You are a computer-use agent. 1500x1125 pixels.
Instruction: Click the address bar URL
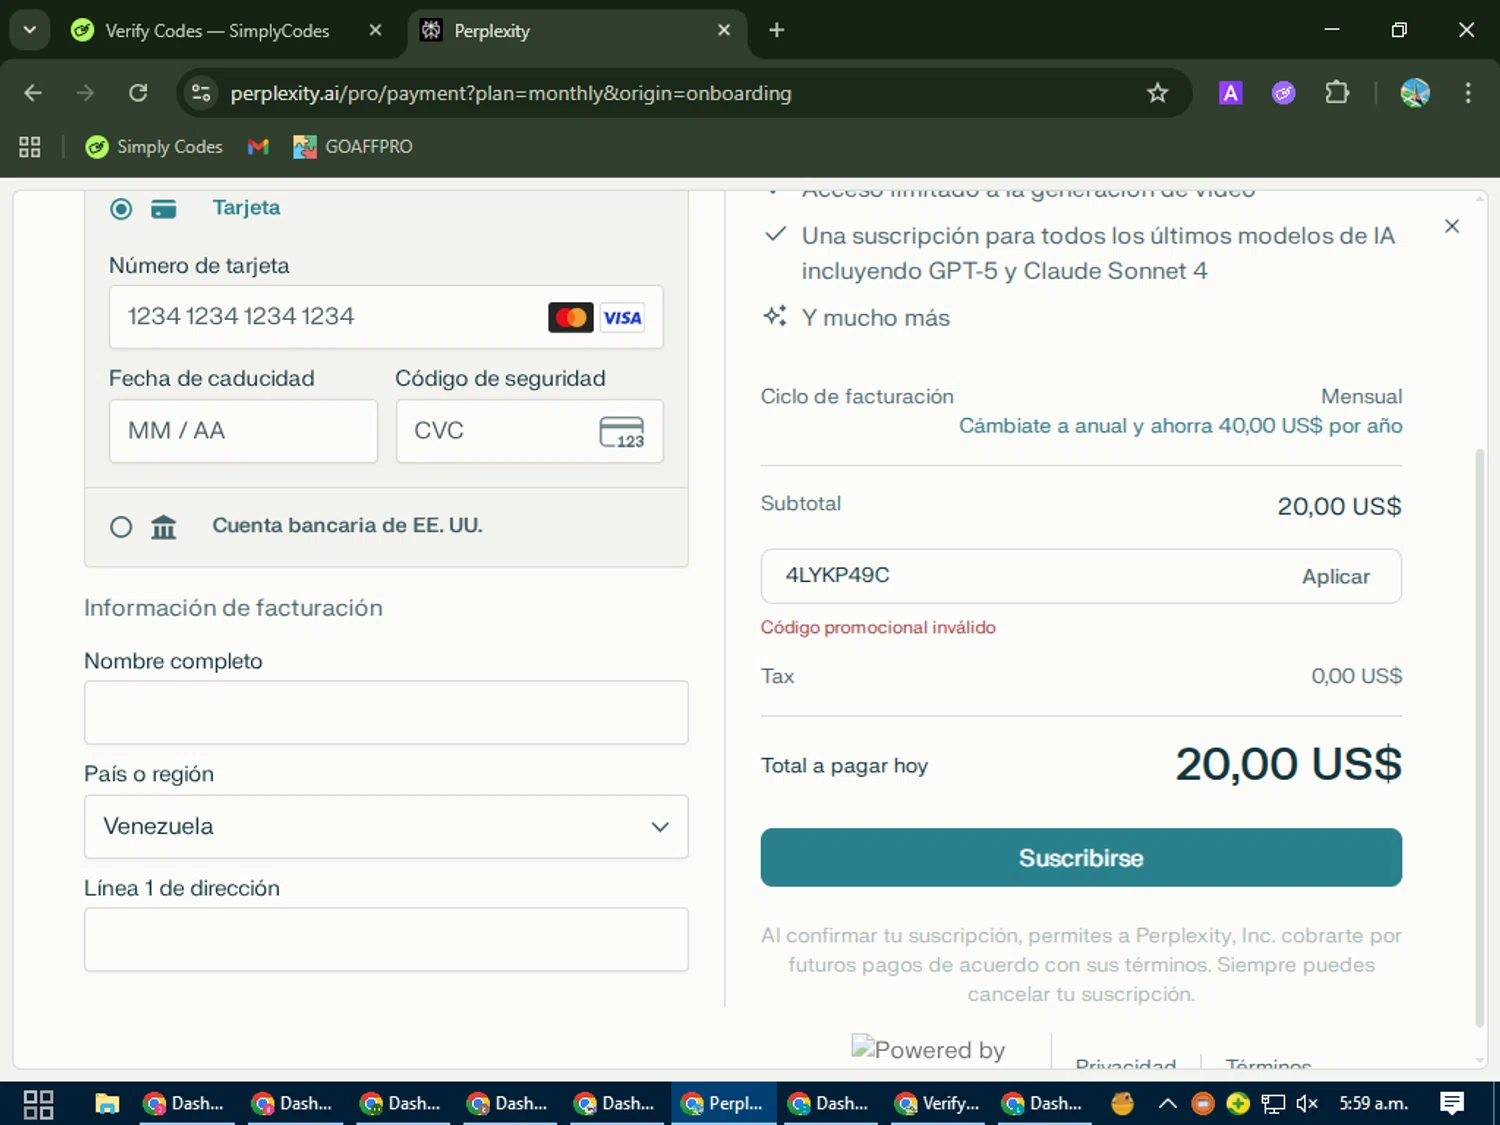[x=510, y=93]
